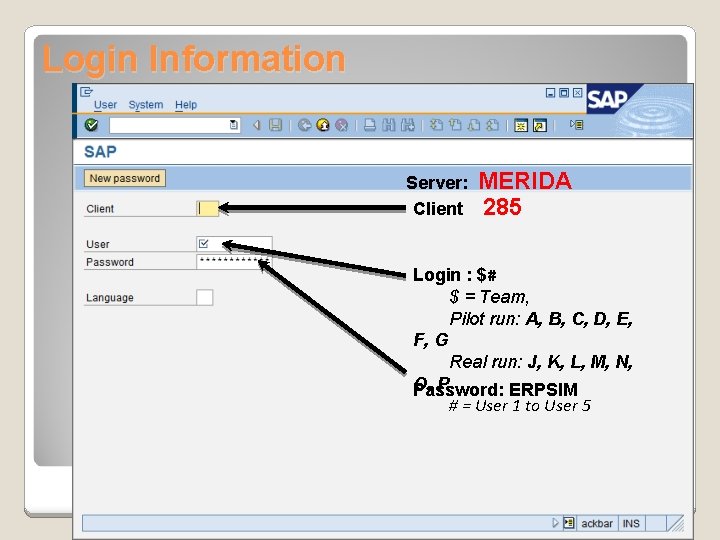This screenshot has height=540, width=720.
Task: Open the Help menu
Action: [186, 105]
